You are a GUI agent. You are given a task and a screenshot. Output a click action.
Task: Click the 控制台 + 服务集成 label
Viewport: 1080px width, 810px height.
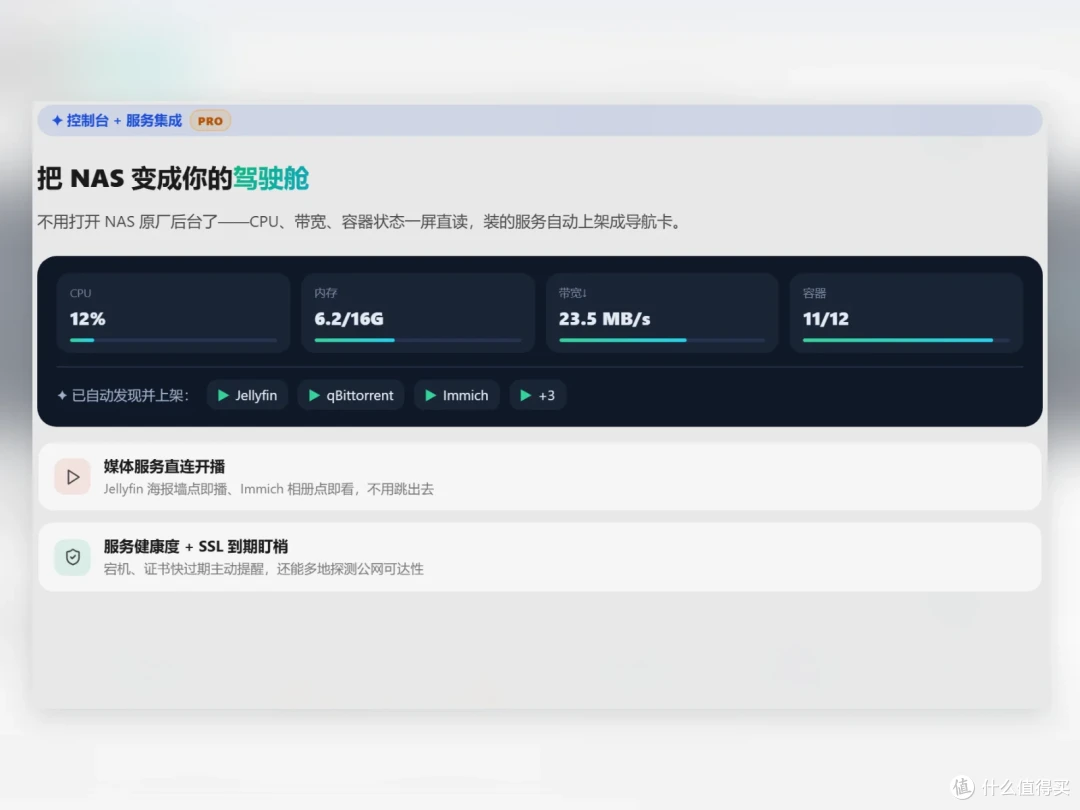coord(124,121)
